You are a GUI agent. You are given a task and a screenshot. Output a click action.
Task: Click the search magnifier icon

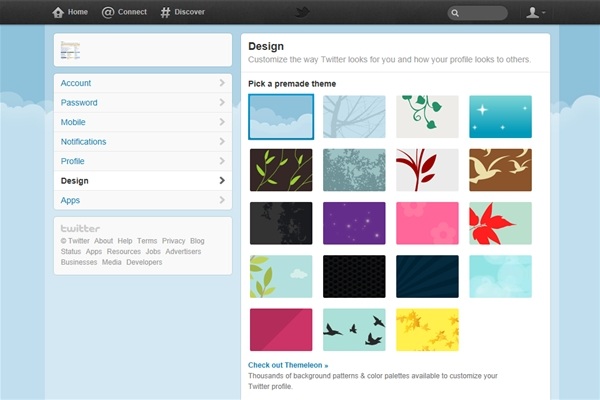click(x=455, y=13)
